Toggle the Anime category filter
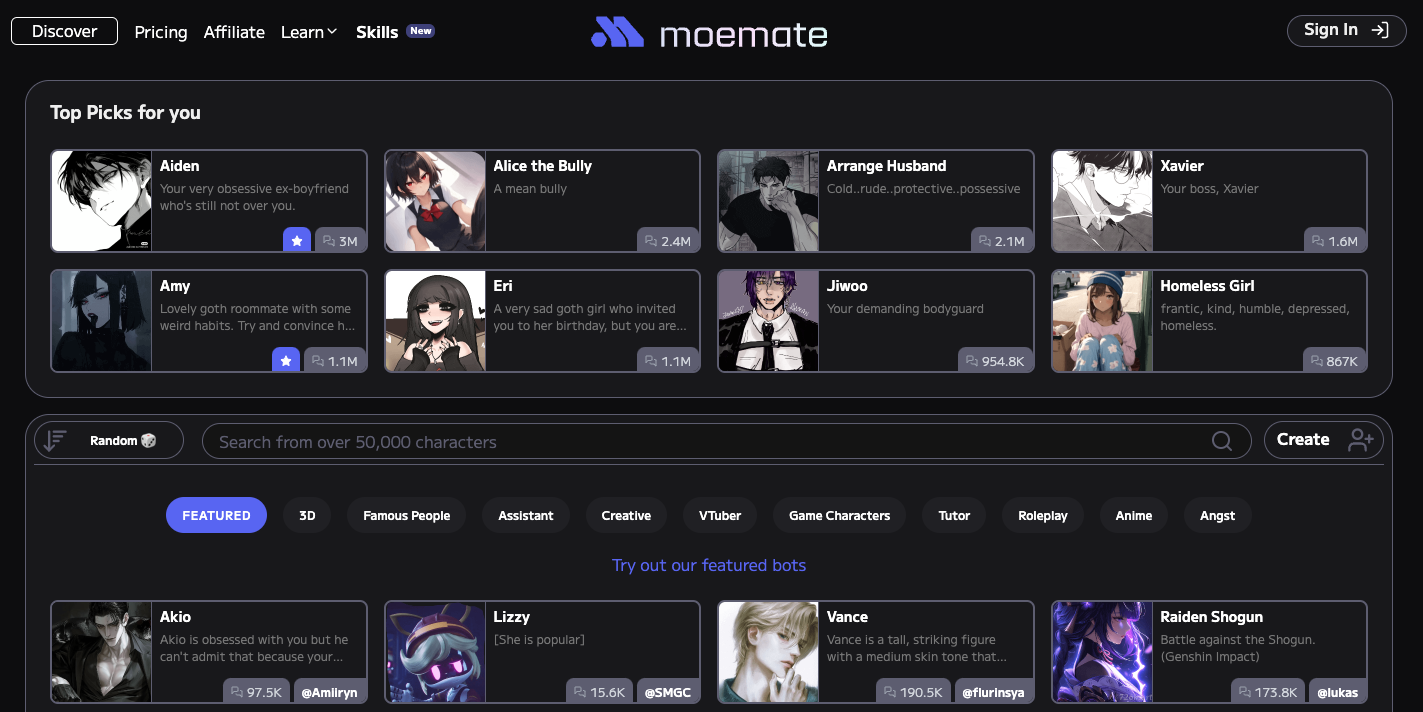The width and height of the screenshot is (1423, 712). point(1133,515)
